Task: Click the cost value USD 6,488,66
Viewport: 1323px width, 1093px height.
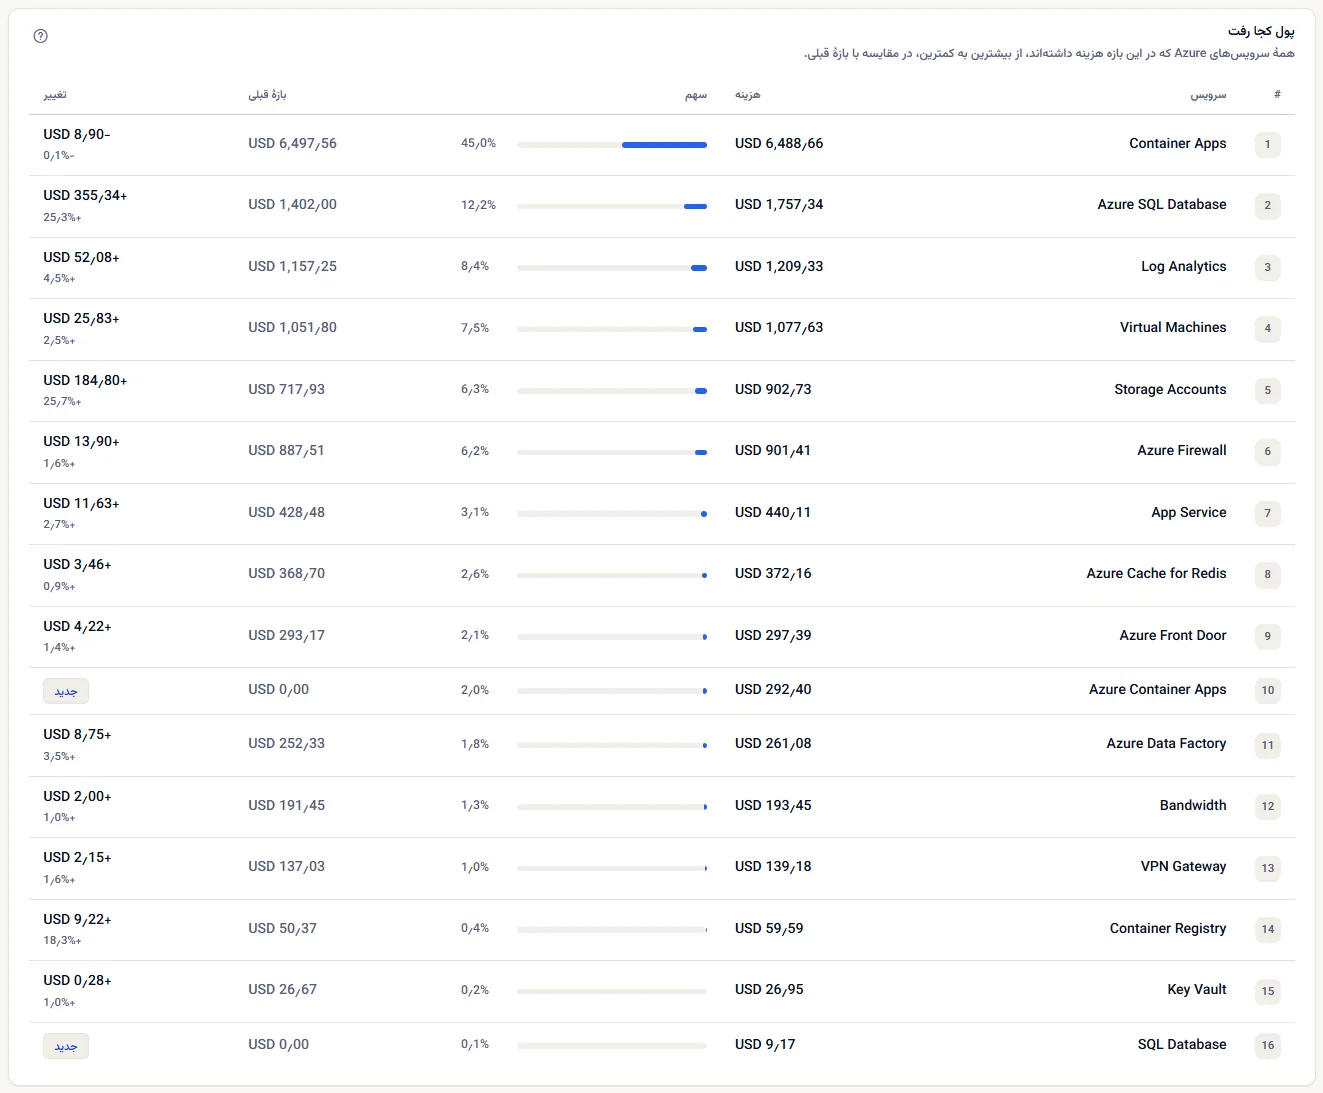Action: coord(779,143)
